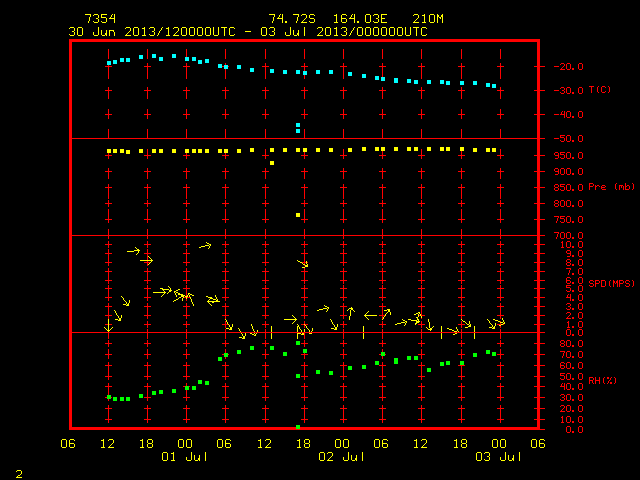Click the 164.03E longitude label
Screen dimensions: 640x480
360,19
